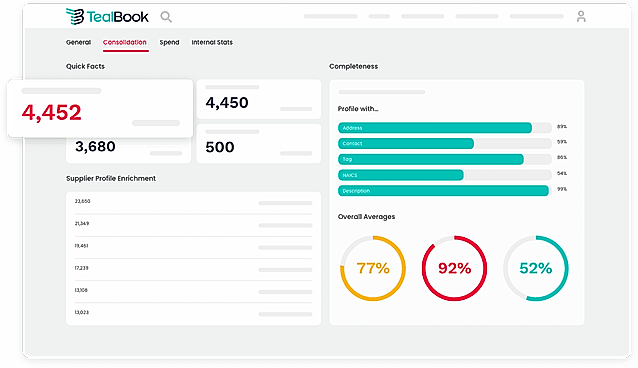Viewport: 638px width, 368px height.
Task: Open the user profile icon
Action: (x=581, y=16)
